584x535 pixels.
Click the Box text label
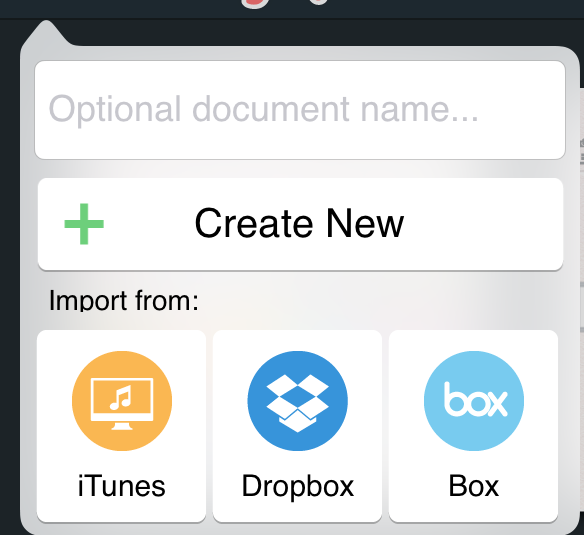(x=474, y=486)
